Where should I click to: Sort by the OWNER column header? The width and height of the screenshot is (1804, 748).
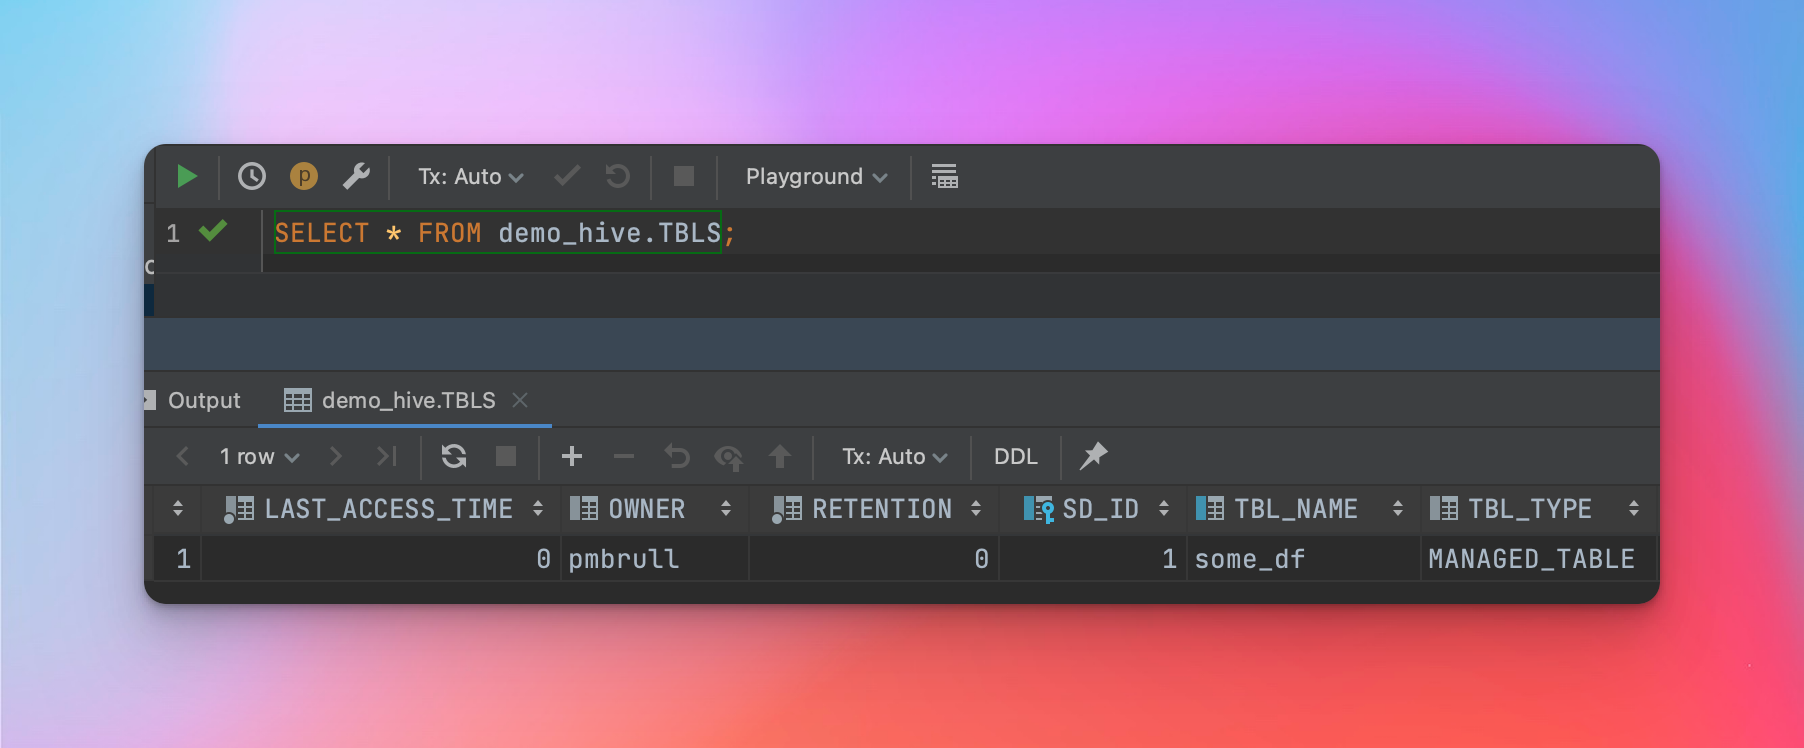point(646,509)
